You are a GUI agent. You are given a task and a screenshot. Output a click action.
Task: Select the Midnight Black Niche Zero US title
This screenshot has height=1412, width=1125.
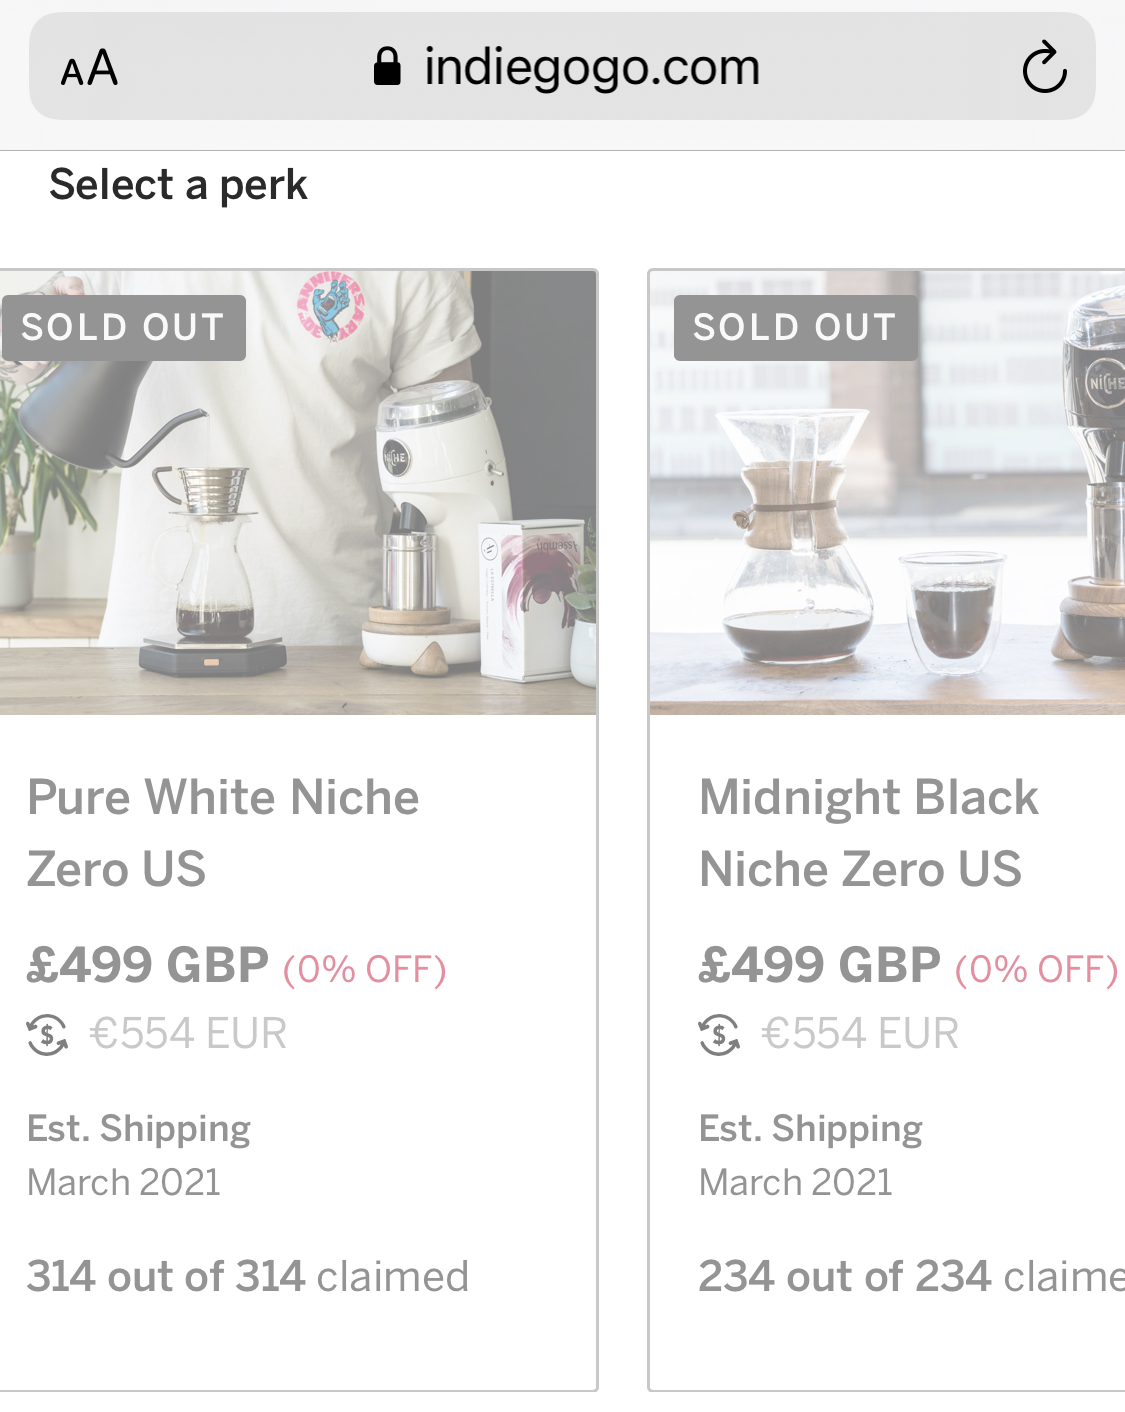[x=868, y=832]
